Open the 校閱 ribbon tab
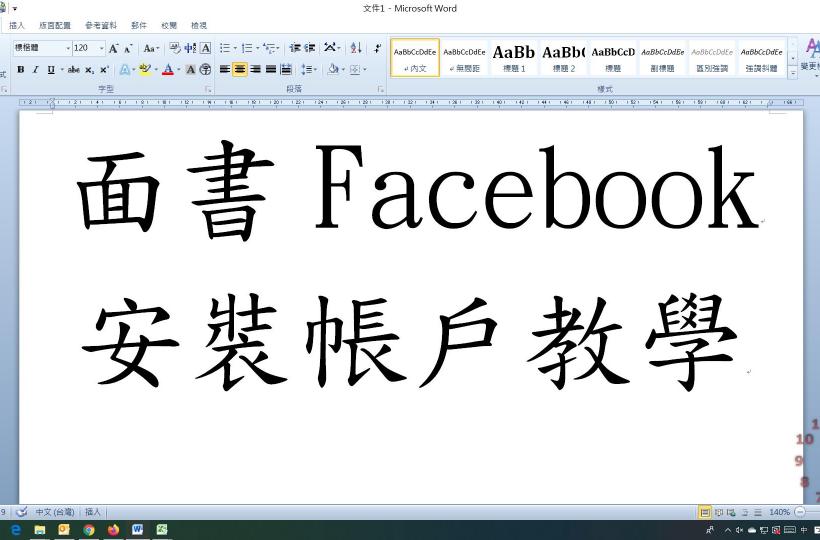The width and height of the screenshot is (820, 540). coord(169,25)
